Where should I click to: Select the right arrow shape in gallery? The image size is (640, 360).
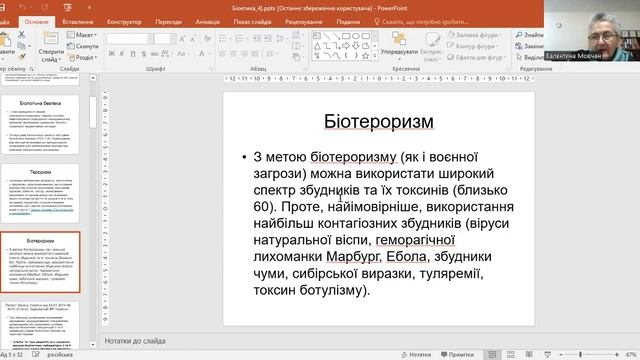pos(346,46)
